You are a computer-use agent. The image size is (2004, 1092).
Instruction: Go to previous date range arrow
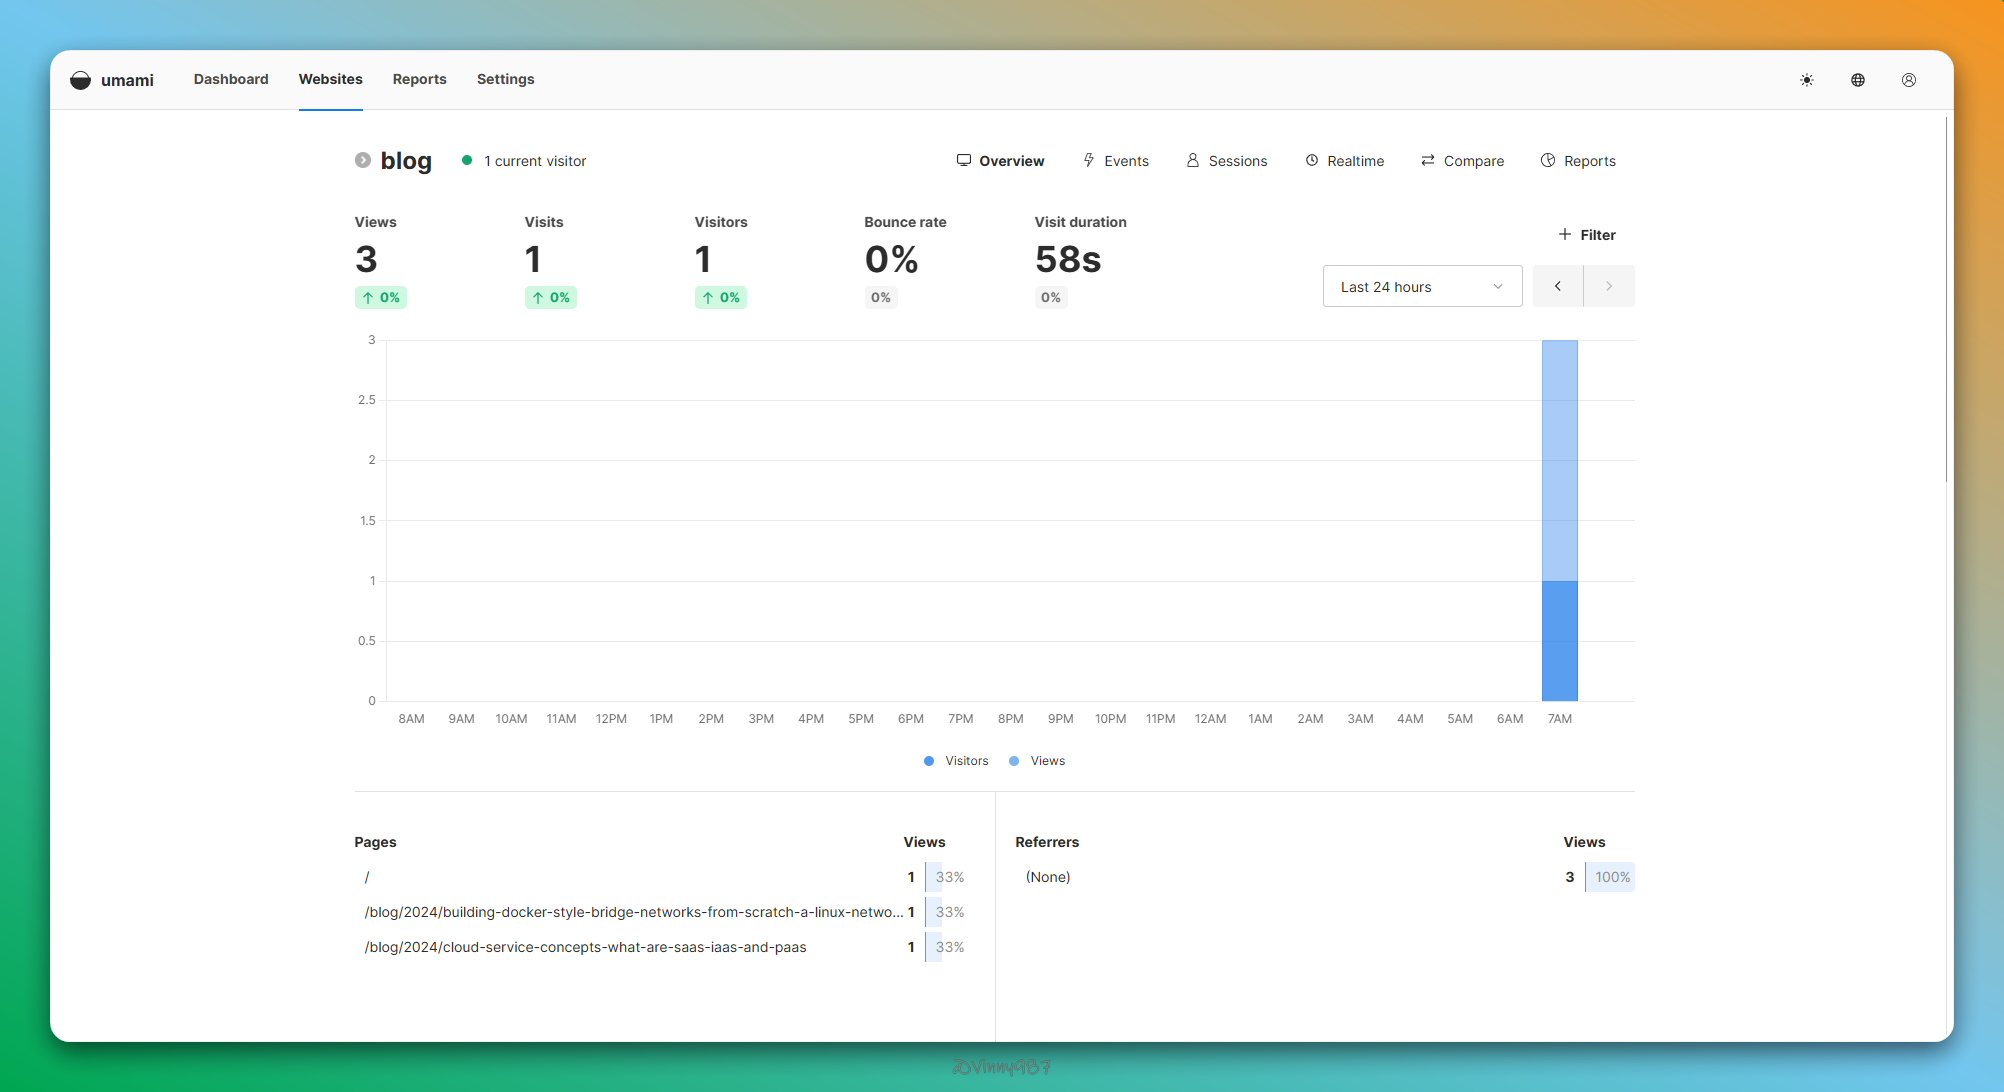(x=1557, y=287)
